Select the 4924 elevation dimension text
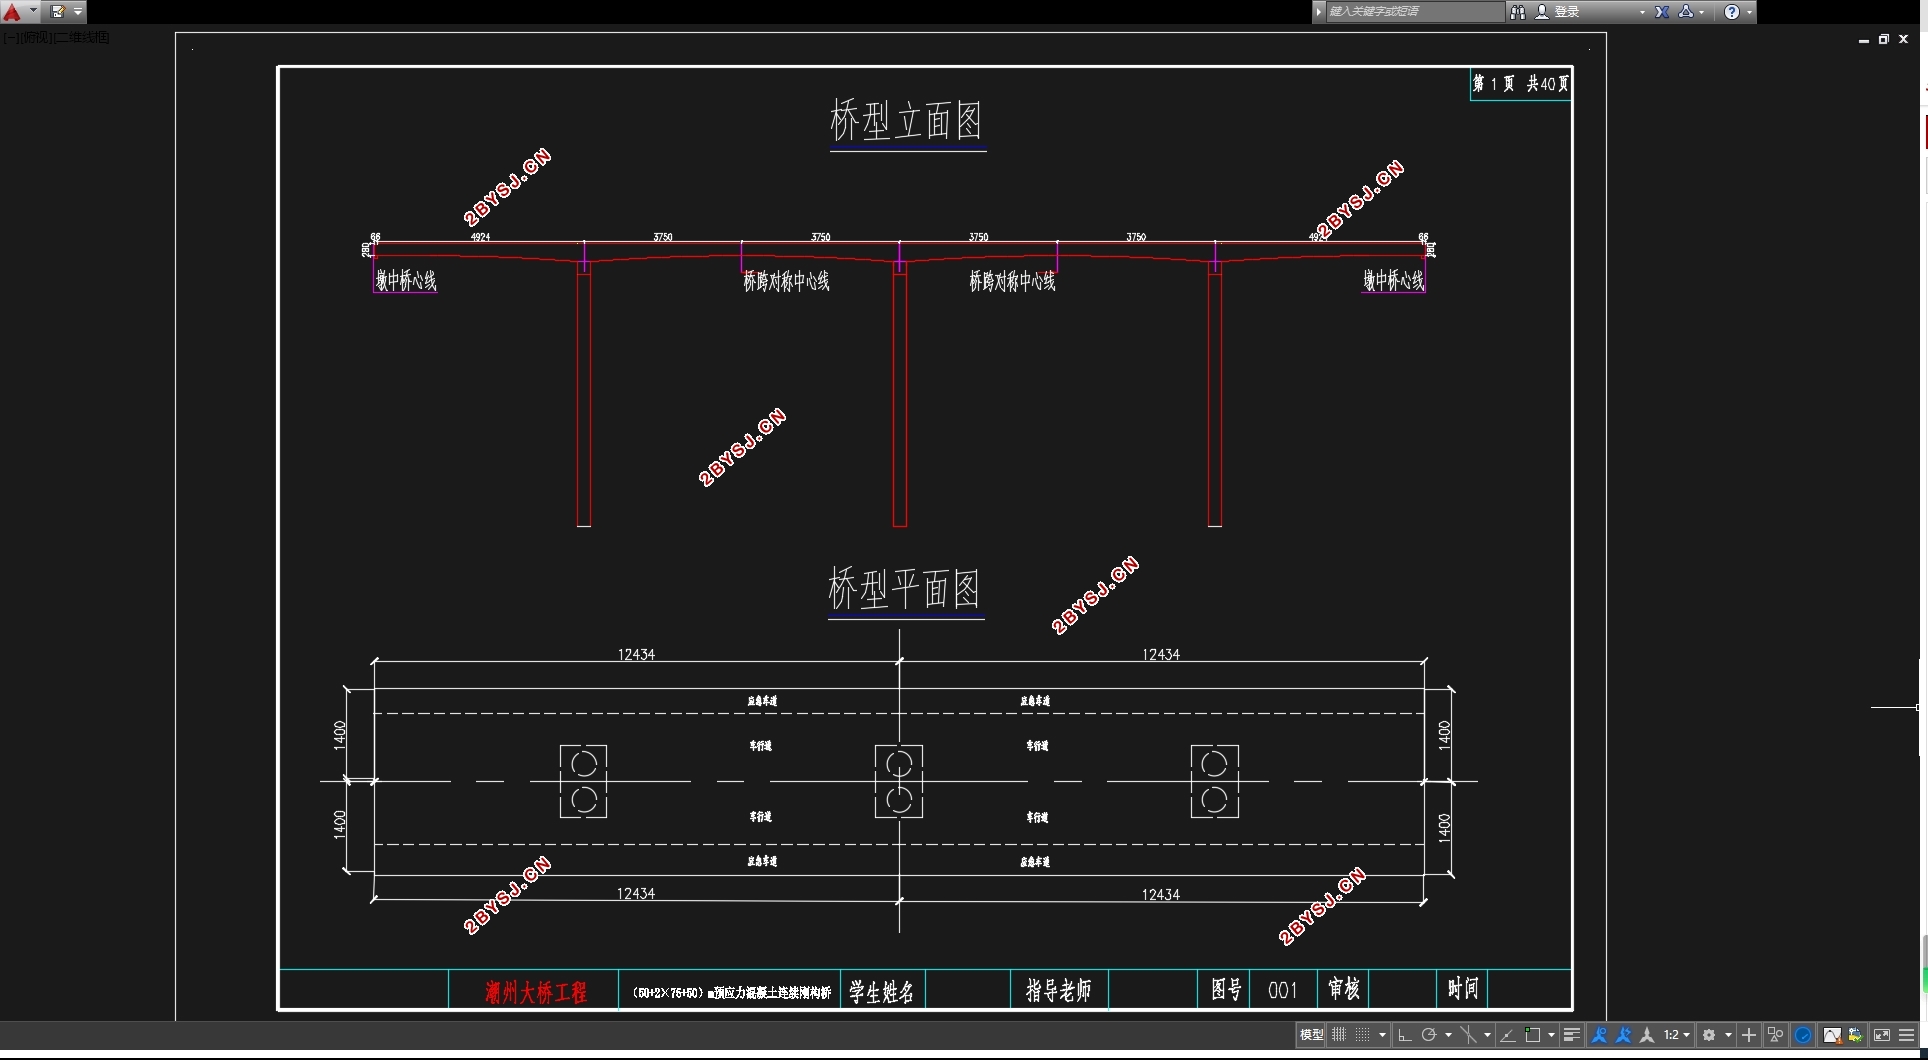Image resolution: width=1928 pixels, height=1060 pixels. tap(480, 237)
